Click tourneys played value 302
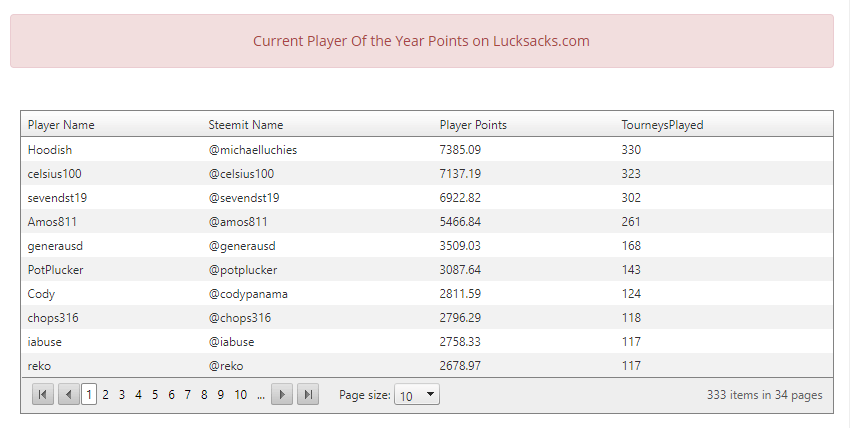 tap(631, 198)
